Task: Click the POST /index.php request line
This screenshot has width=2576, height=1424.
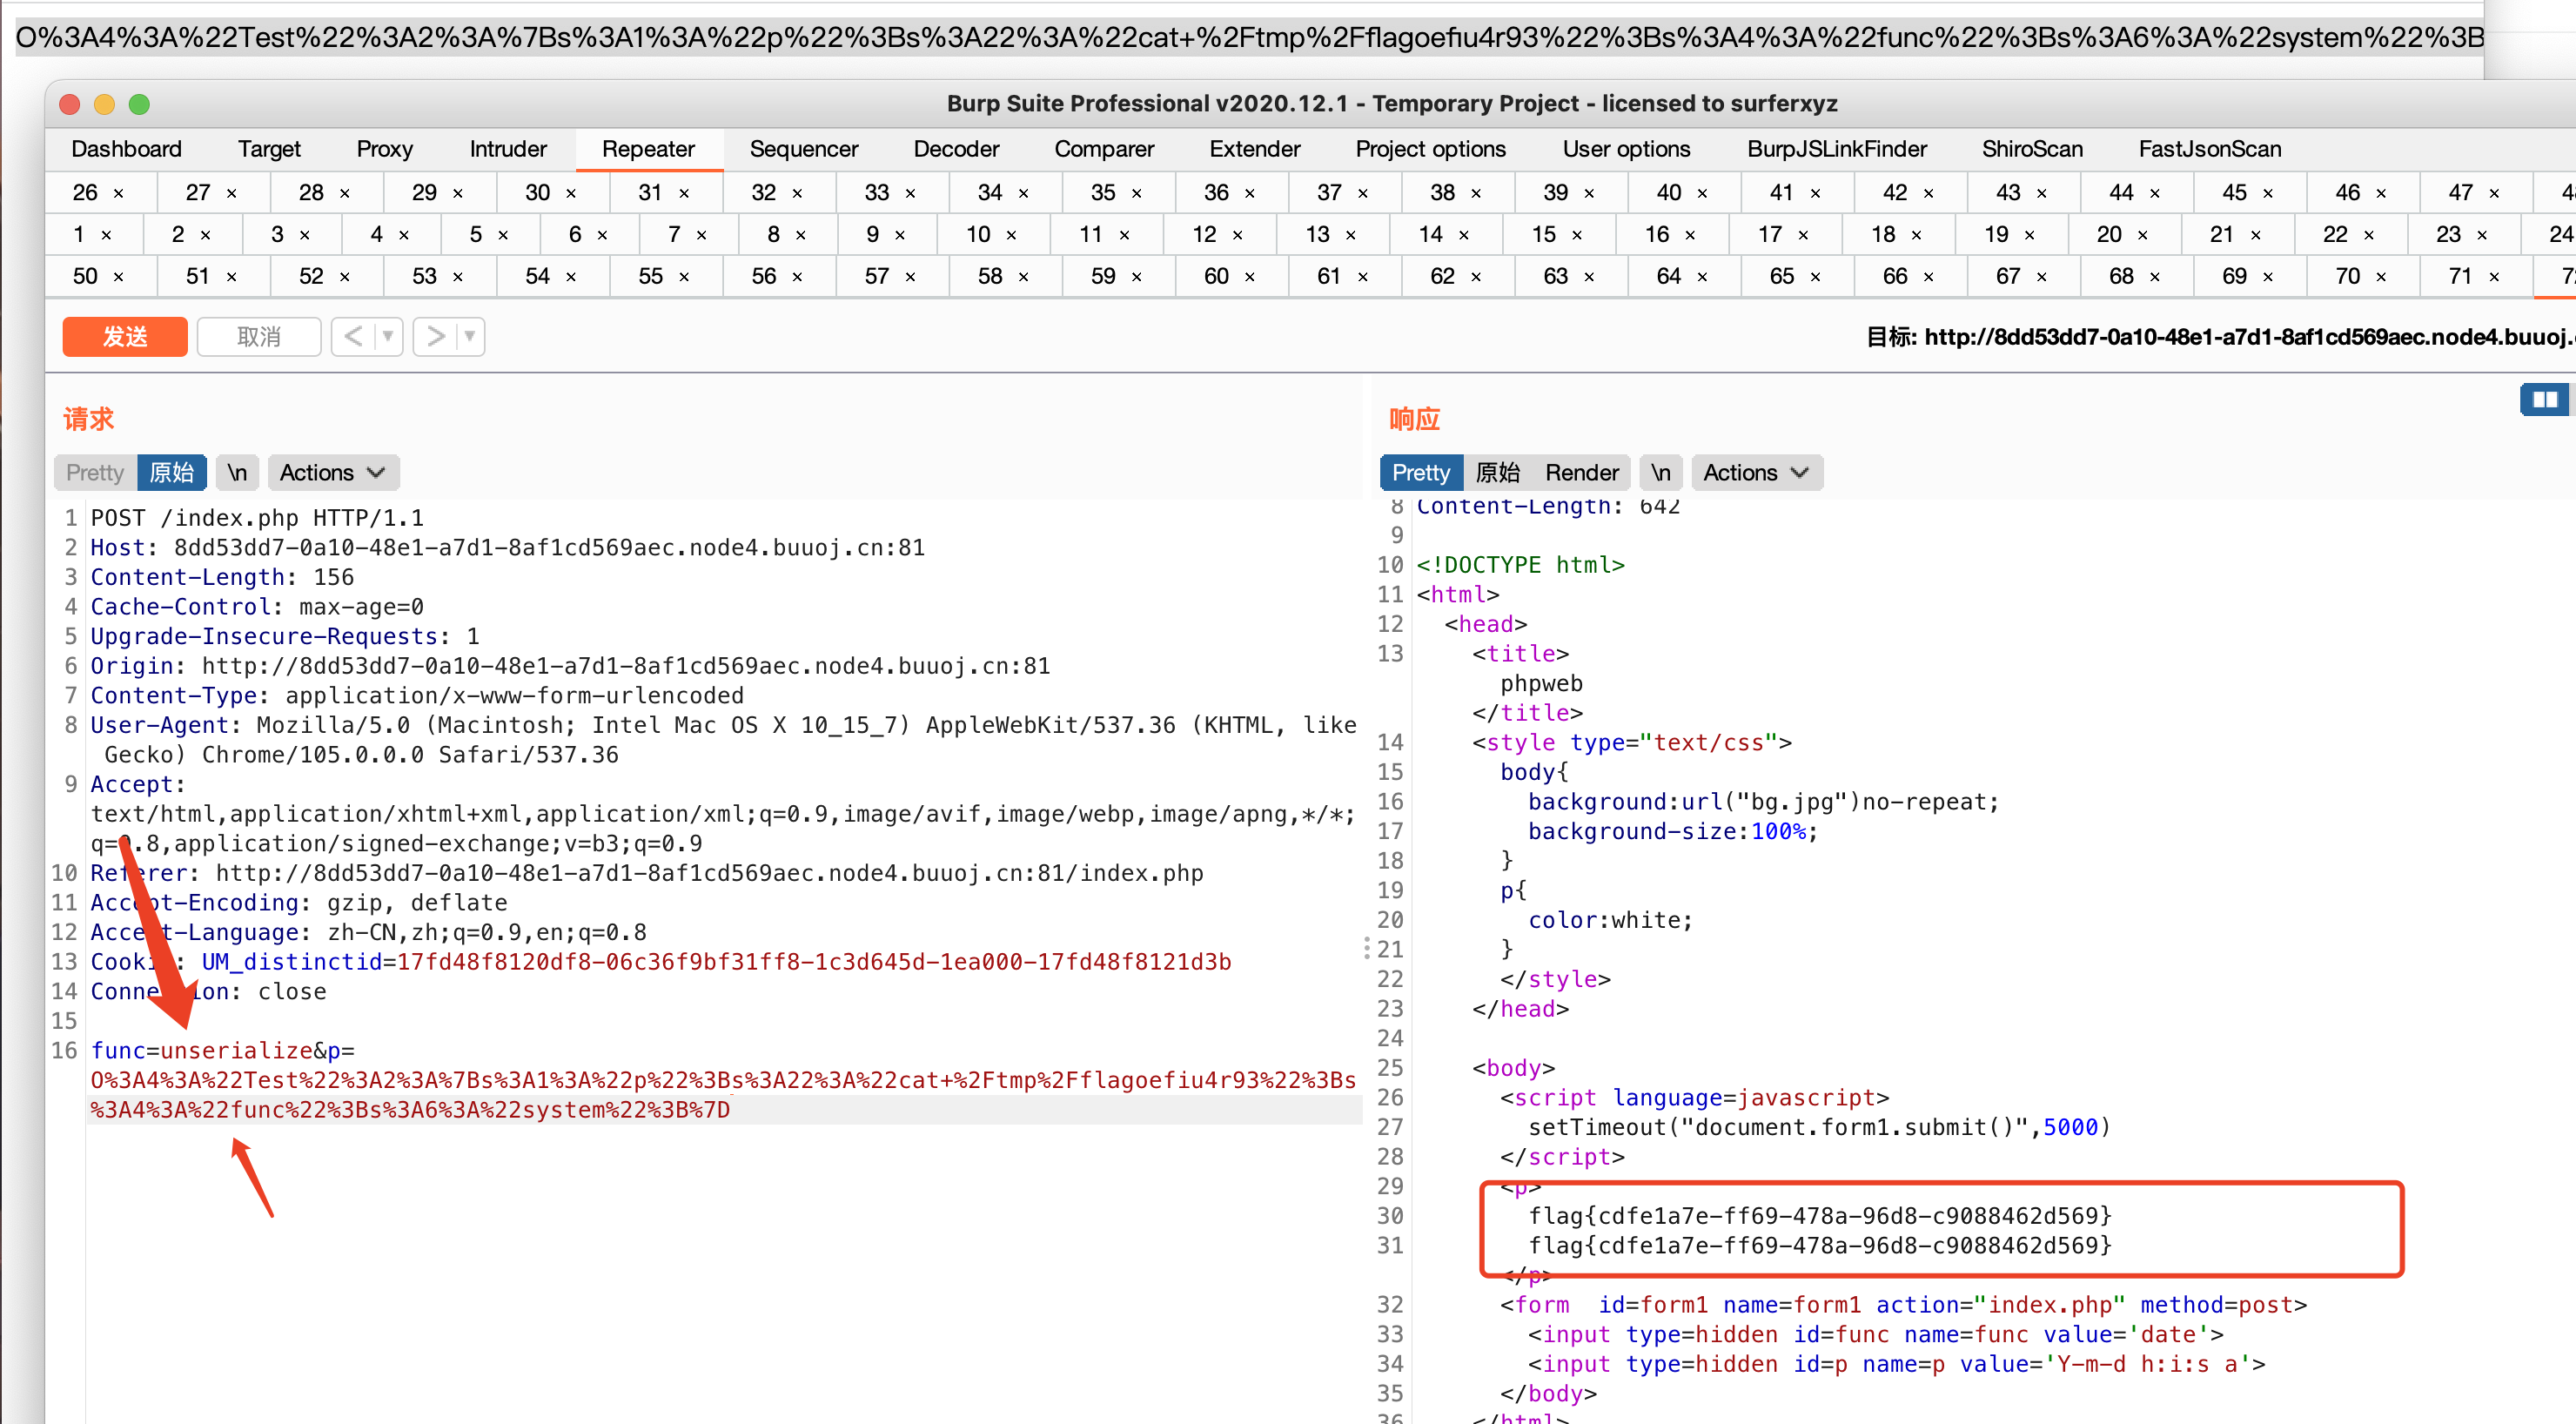Action: coord(257,518)
